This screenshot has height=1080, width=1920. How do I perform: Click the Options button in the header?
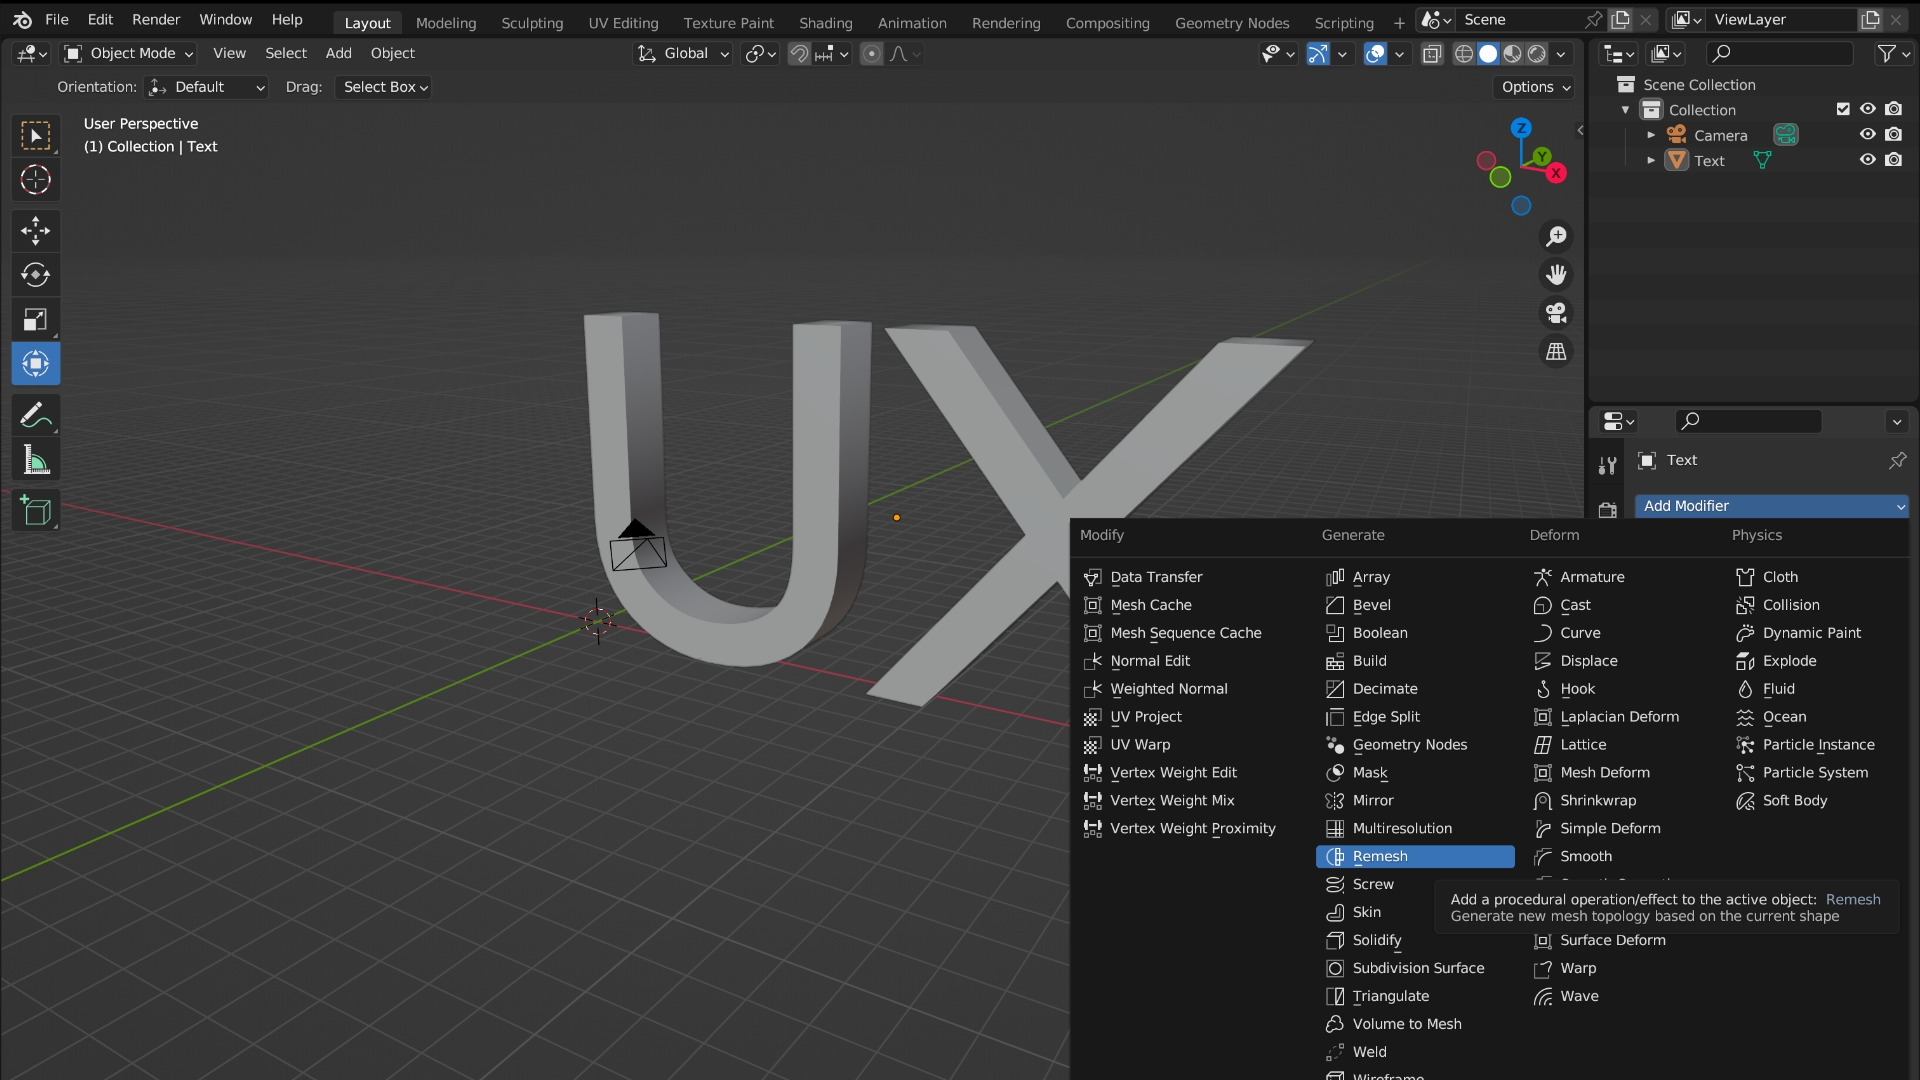pyautogui.click(x=1533, y=87)
